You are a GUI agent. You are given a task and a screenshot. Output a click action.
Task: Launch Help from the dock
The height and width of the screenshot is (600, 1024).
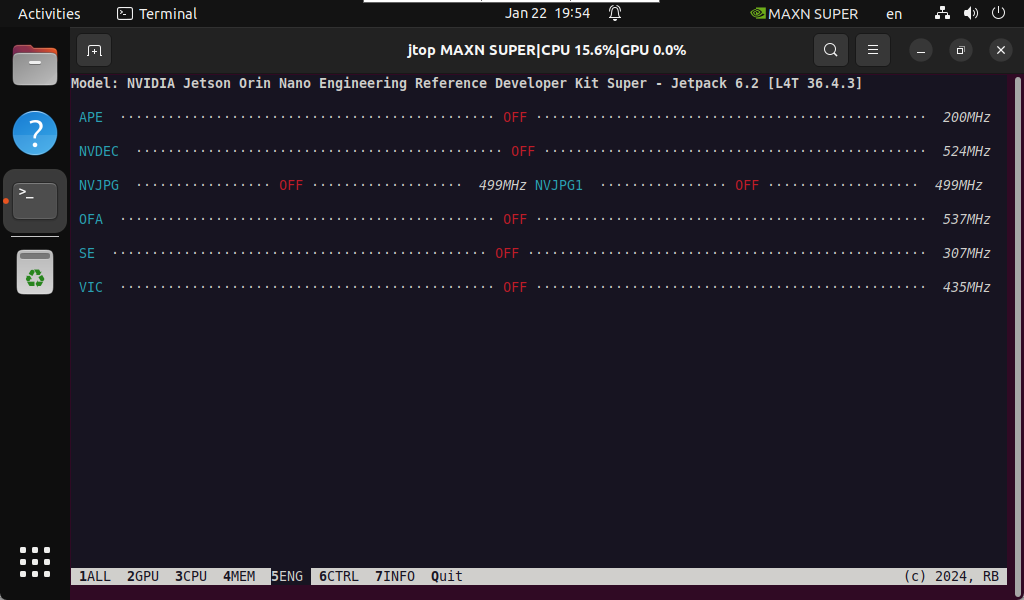(35, 133)
